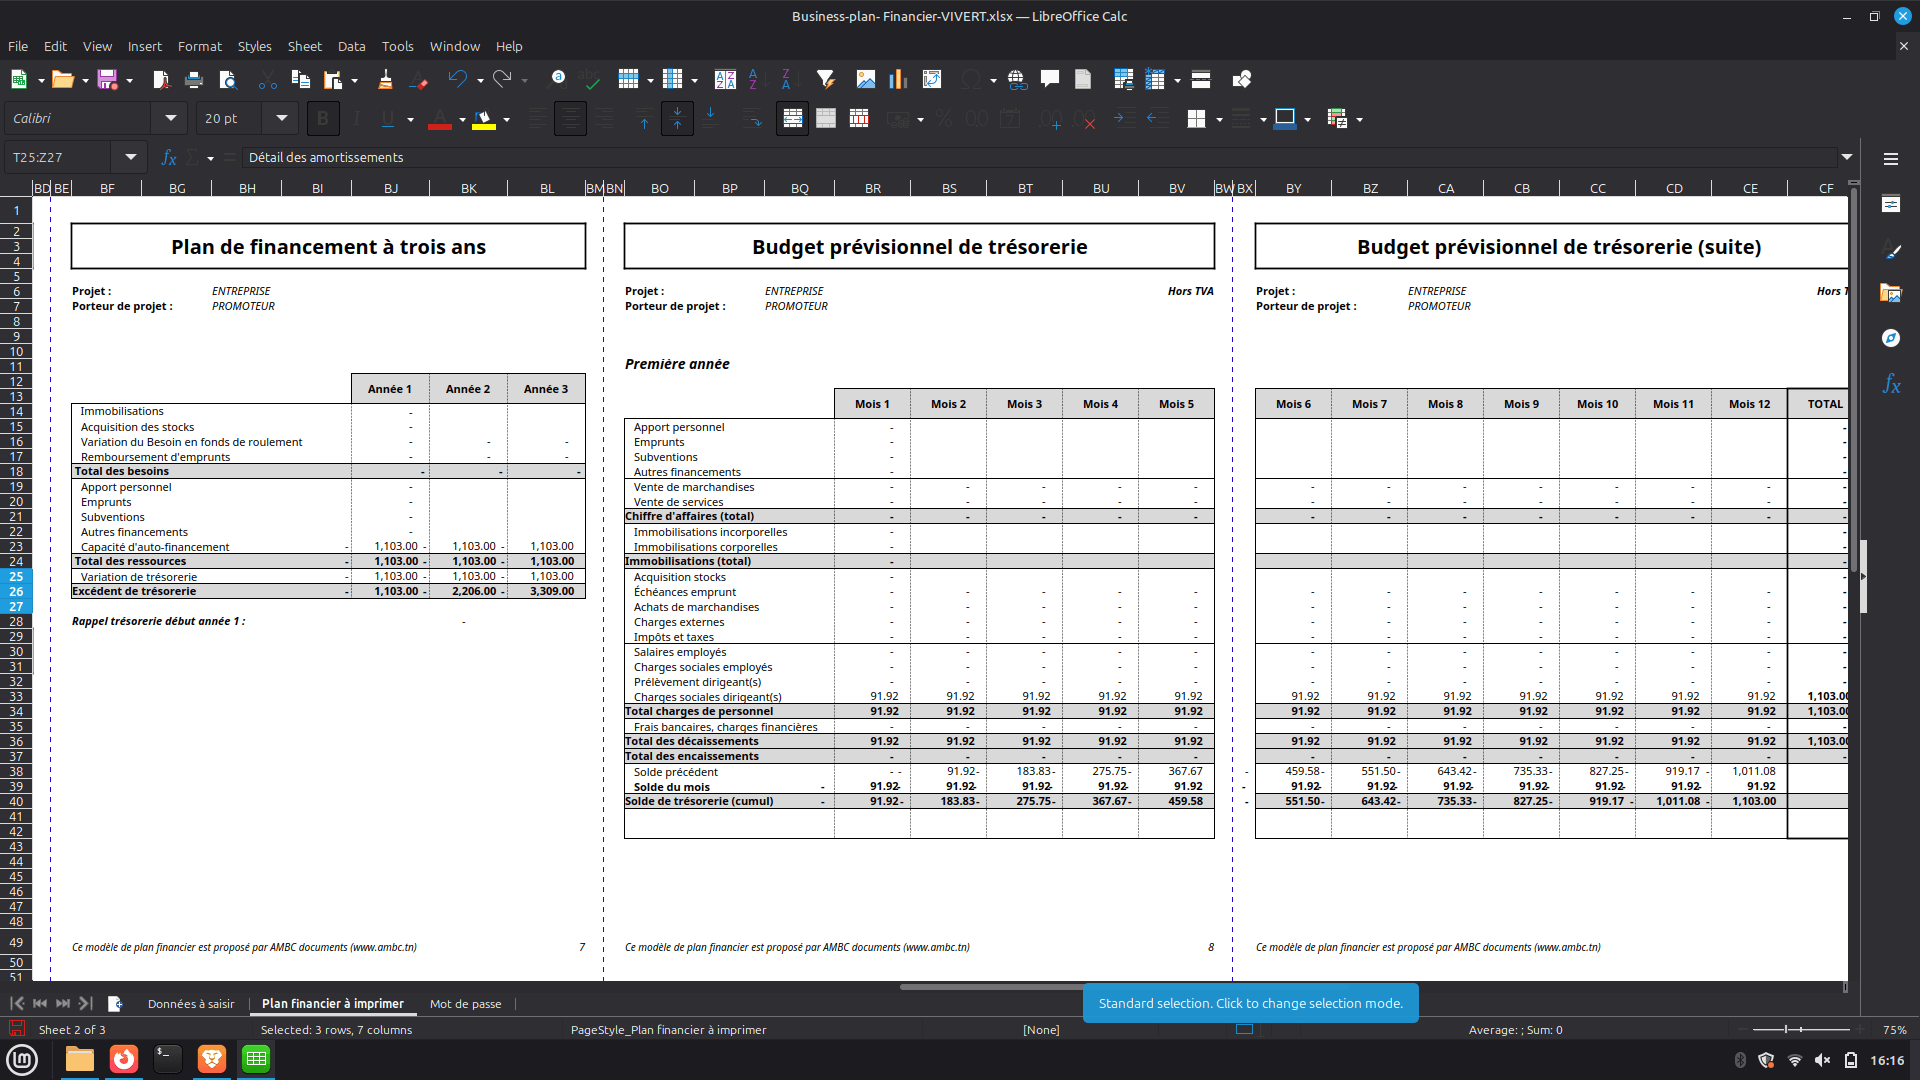1920x1080 pixels.
Task: Click the AutoFilter funnel icon
Action: pos(825,80)
